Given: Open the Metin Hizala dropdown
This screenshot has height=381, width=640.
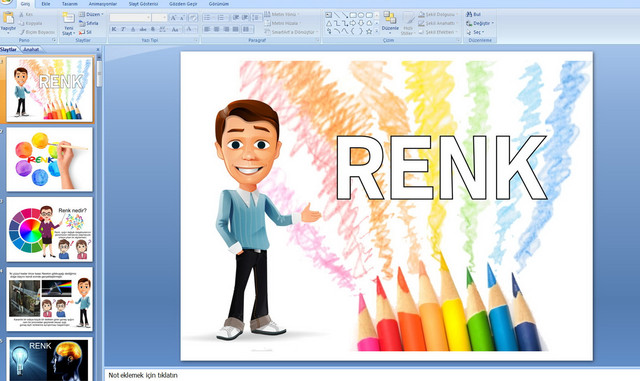Looking at the screenshot, I should pos(283,23).
